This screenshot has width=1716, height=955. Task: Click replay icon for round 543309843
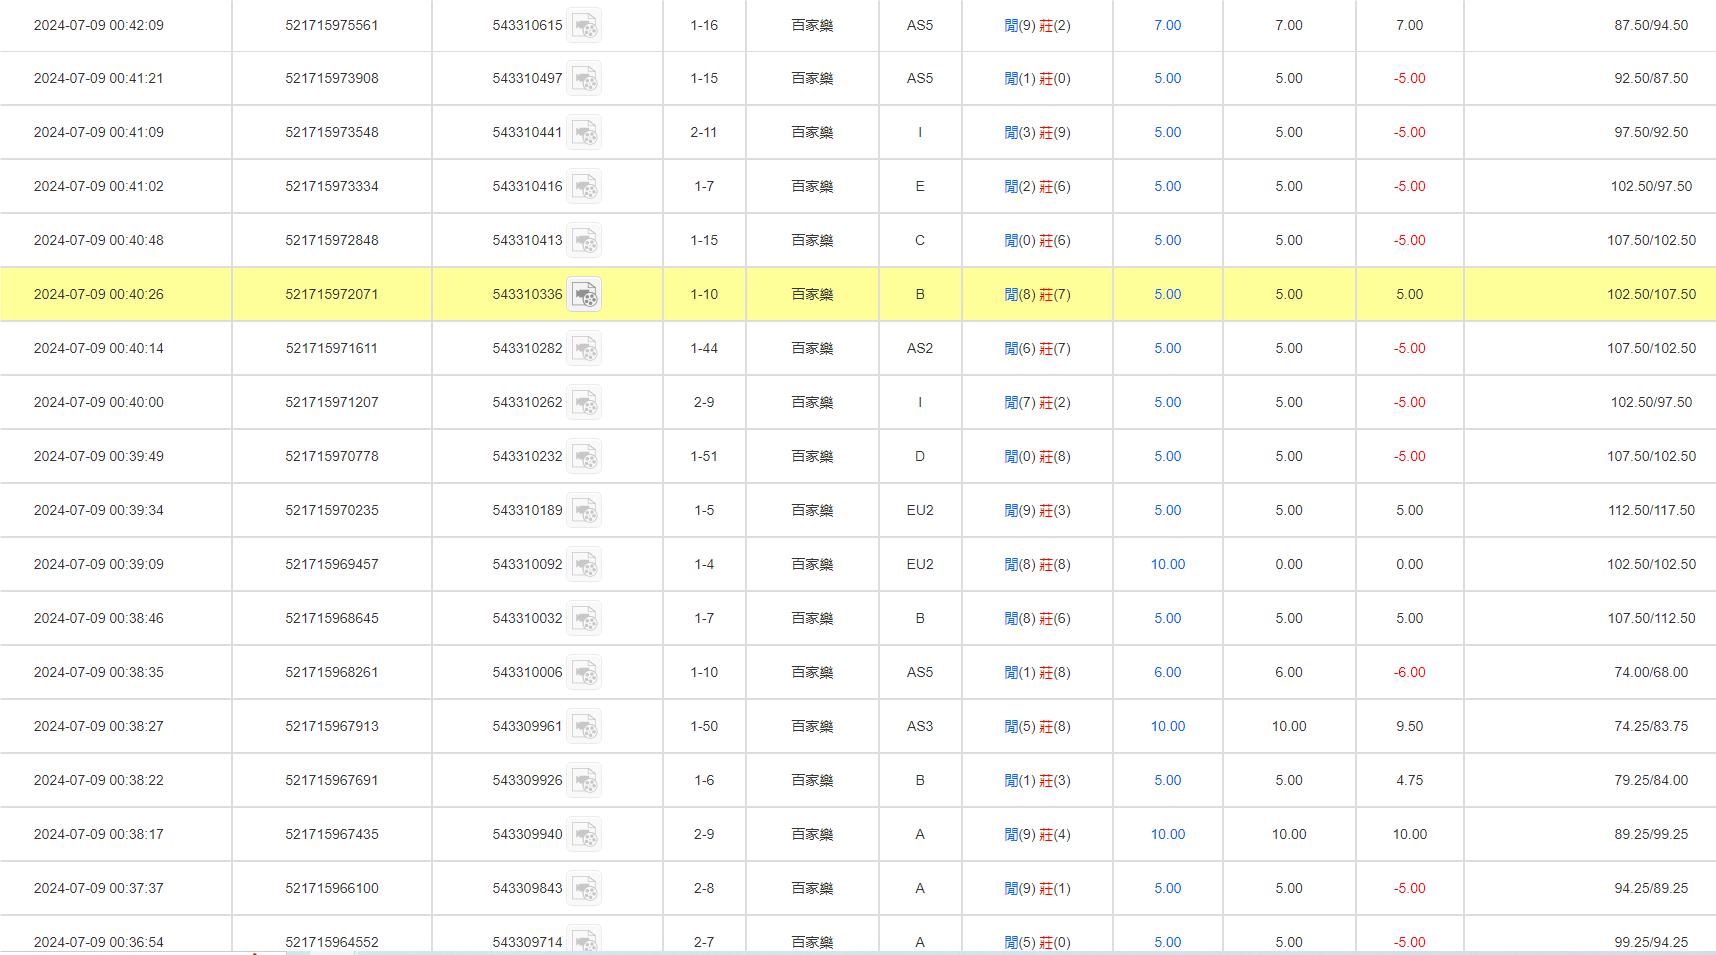coord(585,889)
